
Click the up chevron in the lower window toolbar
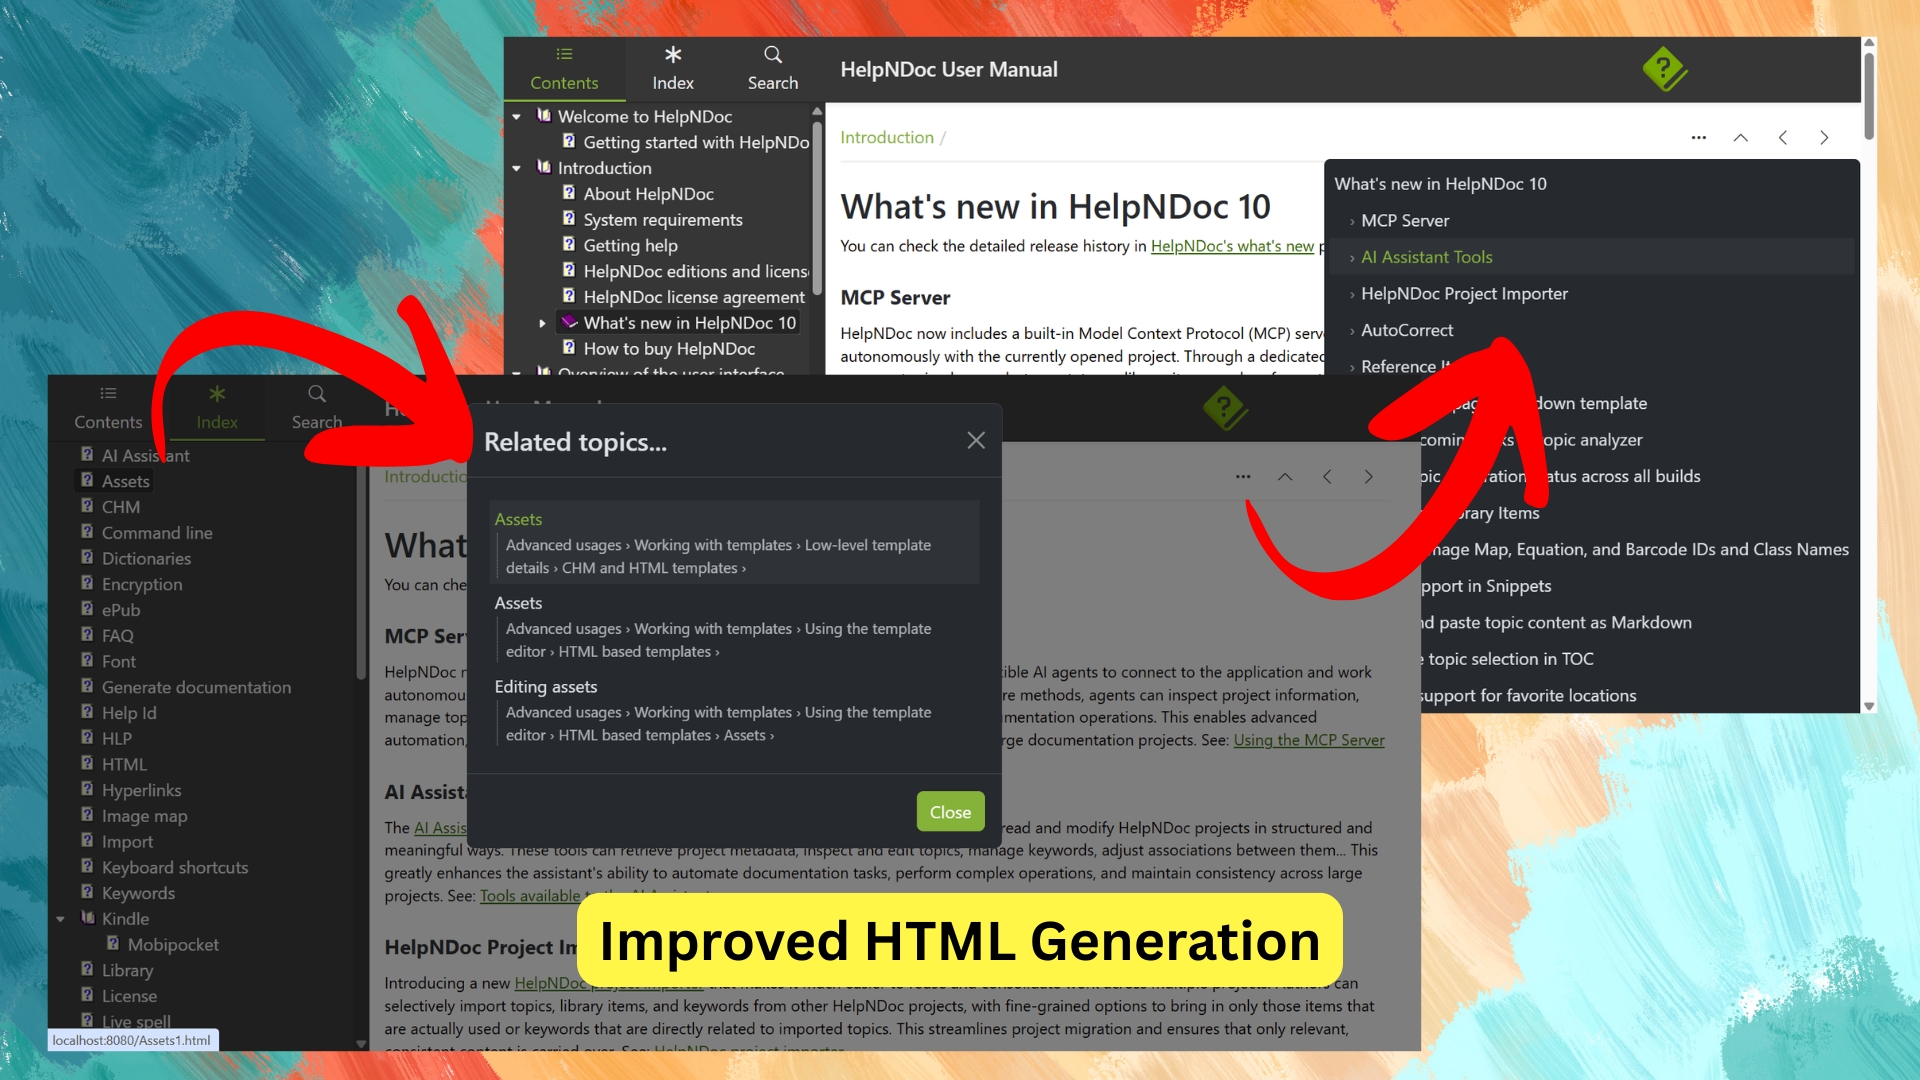[1285, 476]
